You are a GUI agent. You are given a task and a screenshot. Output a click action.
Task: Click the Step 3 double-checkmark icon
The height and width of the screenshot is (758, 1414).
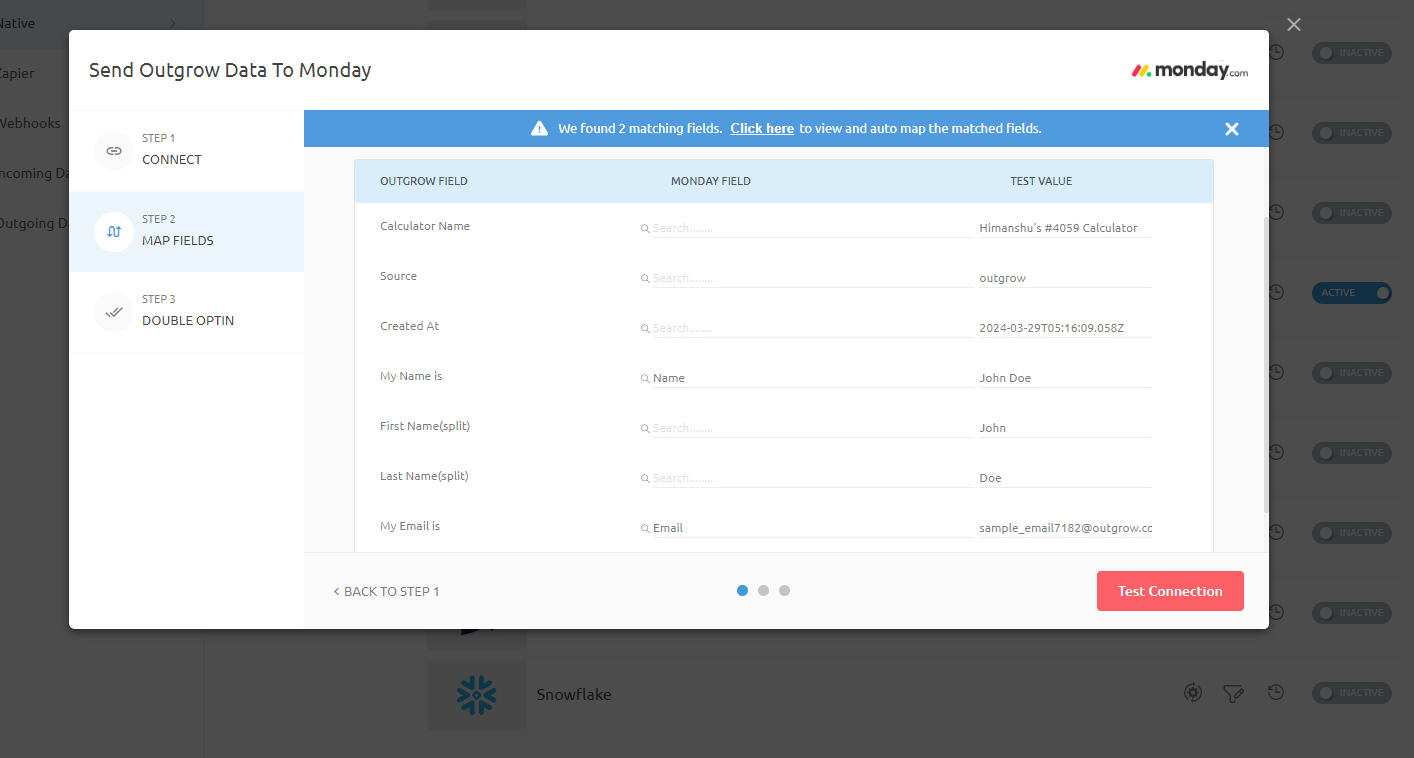click(x=114, y=311)
